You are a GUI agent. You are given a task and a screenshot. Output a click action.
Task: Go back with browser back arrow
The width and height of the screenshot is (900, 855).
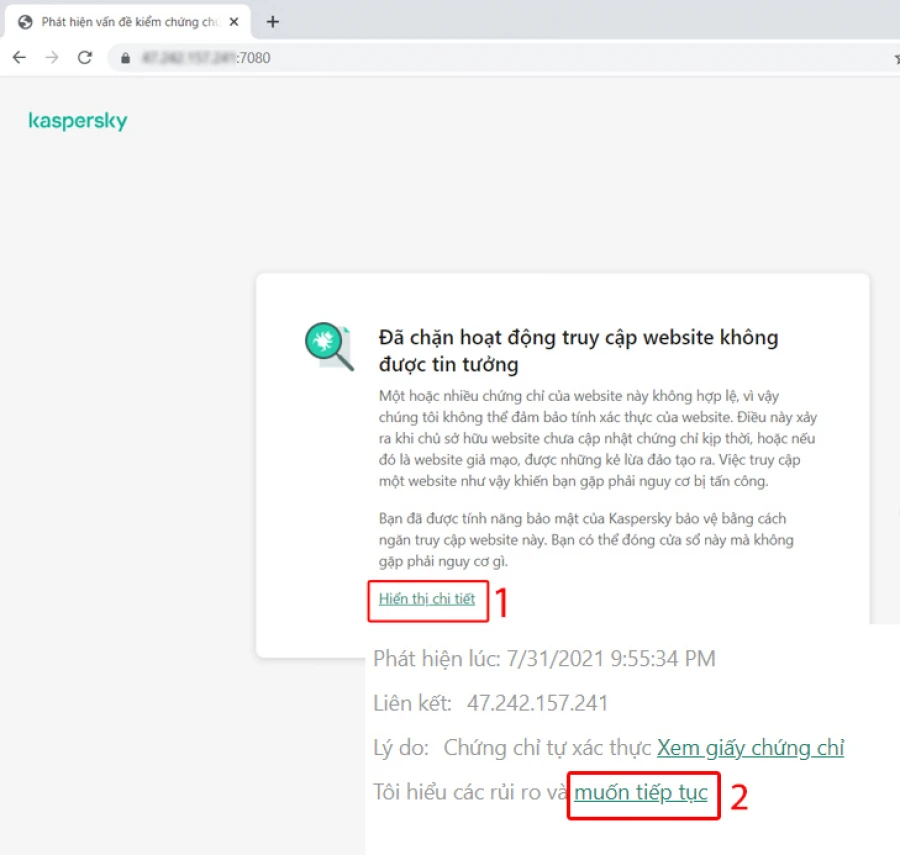20,57
